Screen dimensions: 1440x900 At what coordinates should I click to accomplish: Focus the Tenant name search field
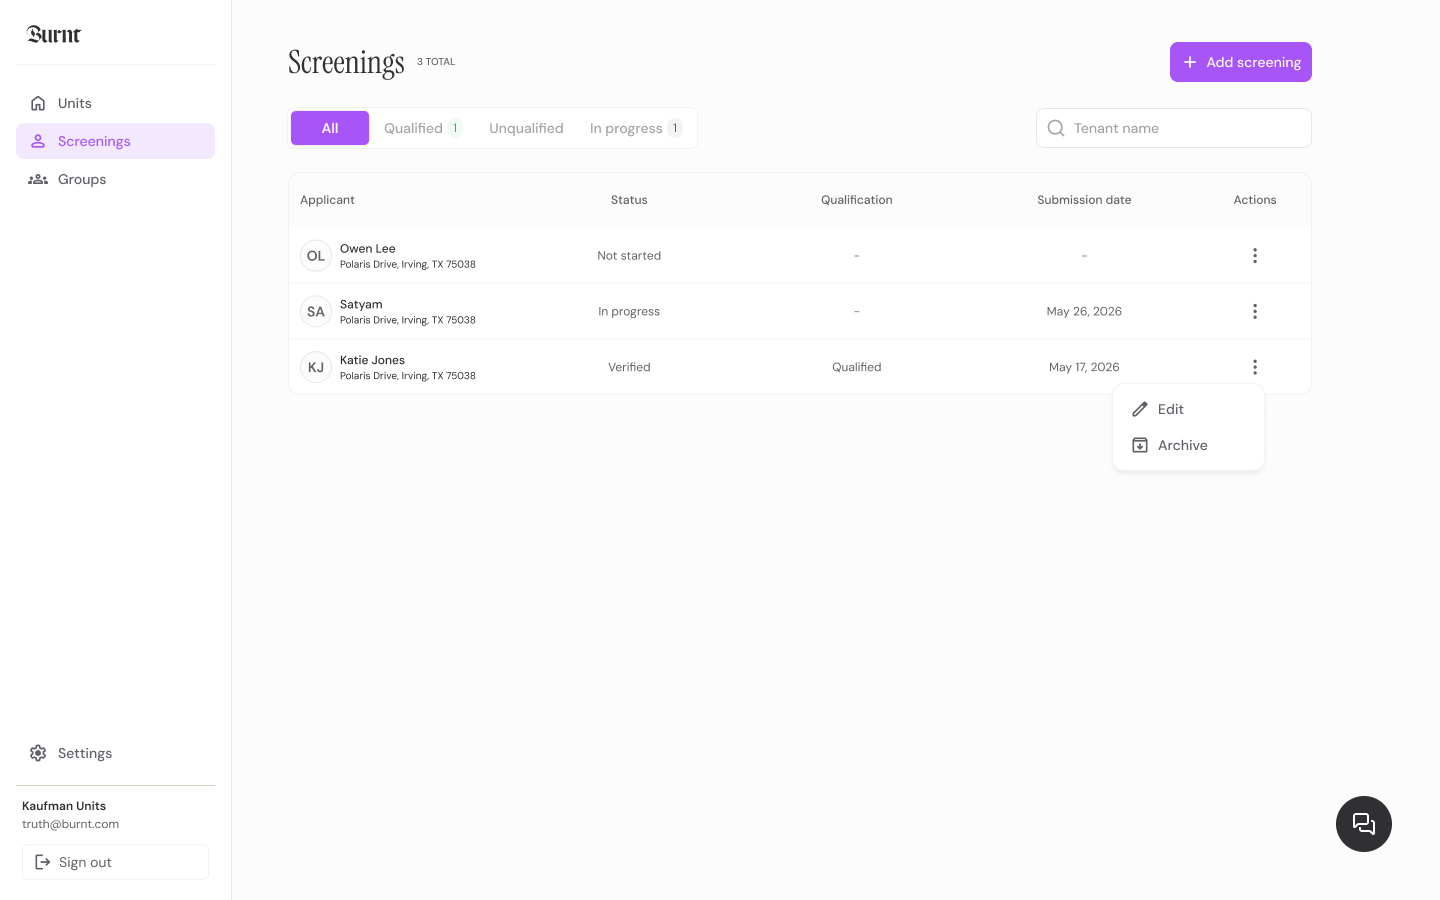(1174, 128)
